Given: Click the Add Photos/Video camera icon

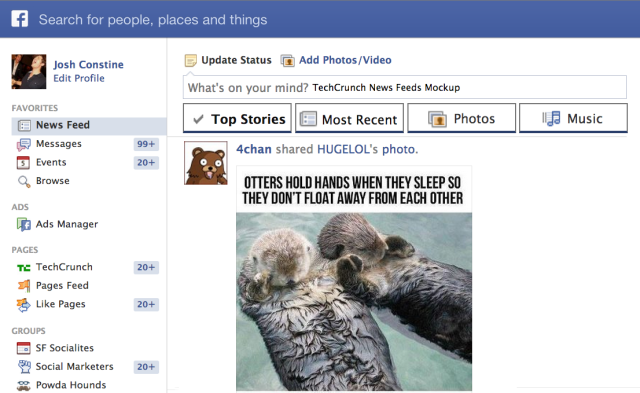Looking at the screenshot, I should (x=287, y=61).
